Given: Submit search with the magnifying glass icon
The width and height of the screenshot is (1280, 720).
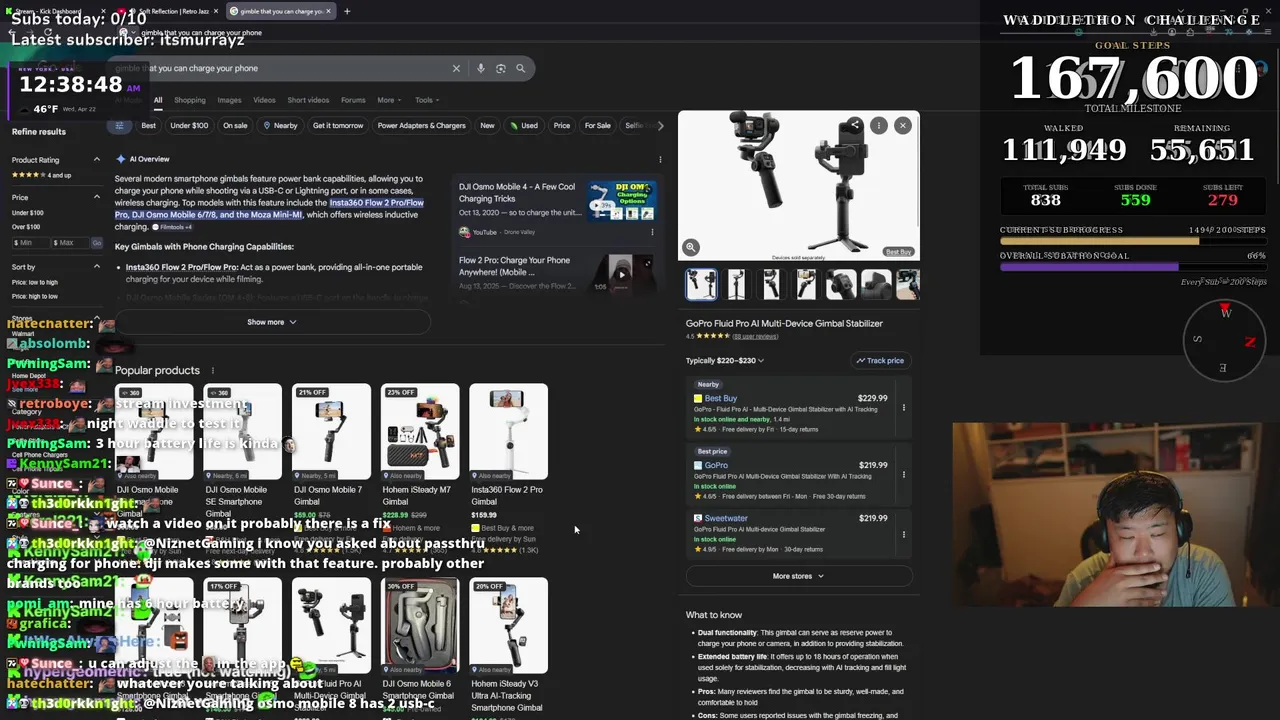Looking at the screenshot, I should 521,68.
